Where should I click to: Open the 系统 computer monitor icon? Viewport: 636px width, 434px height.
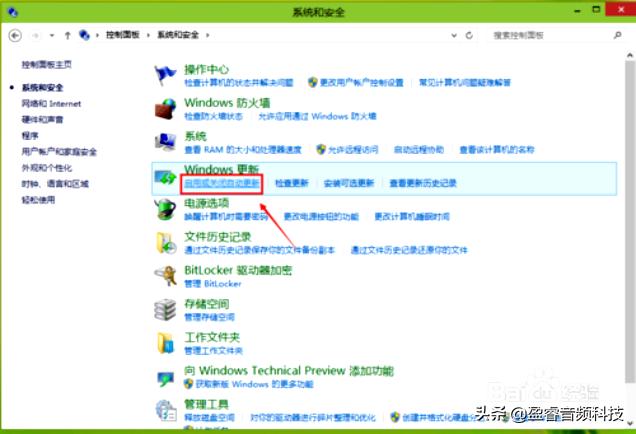(x=165, y=143)
